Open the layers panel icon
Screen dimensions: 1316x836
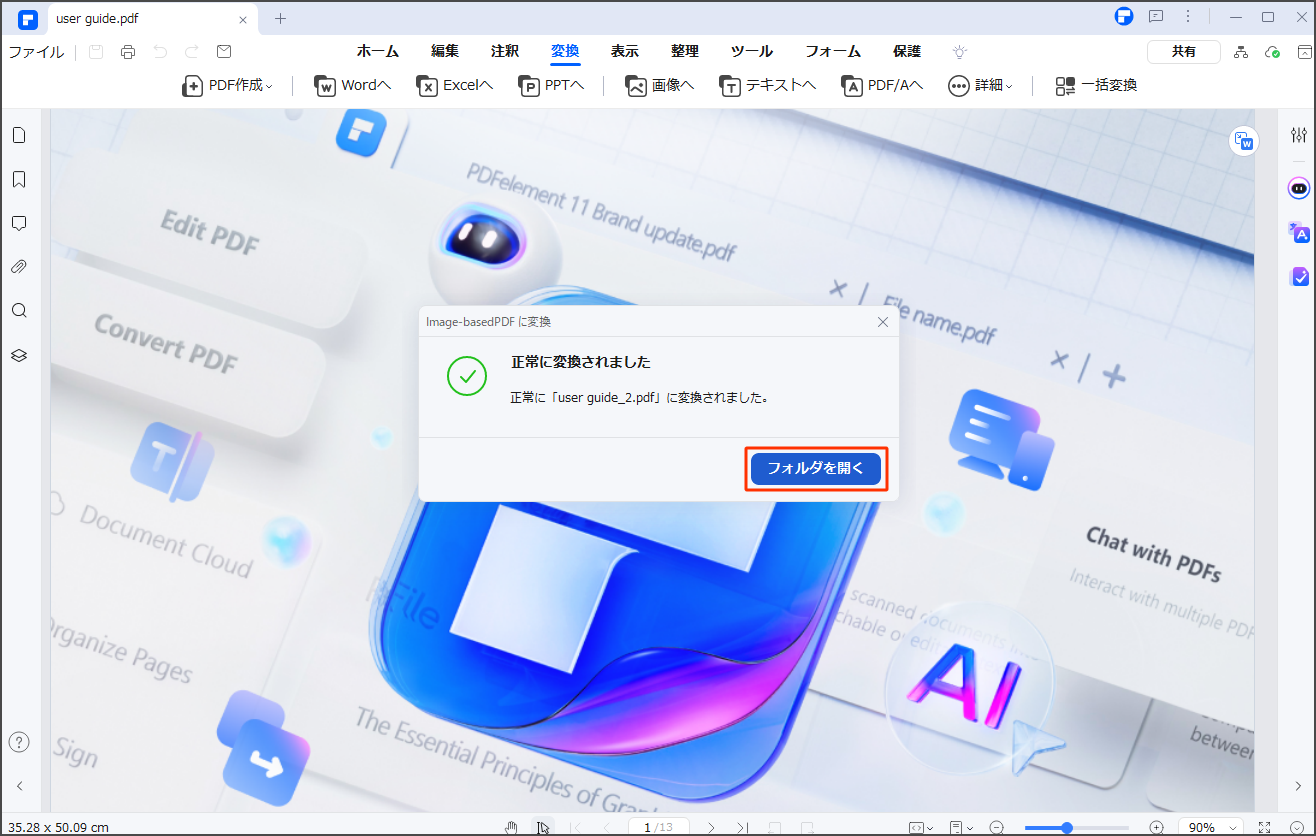pos(19,355)
